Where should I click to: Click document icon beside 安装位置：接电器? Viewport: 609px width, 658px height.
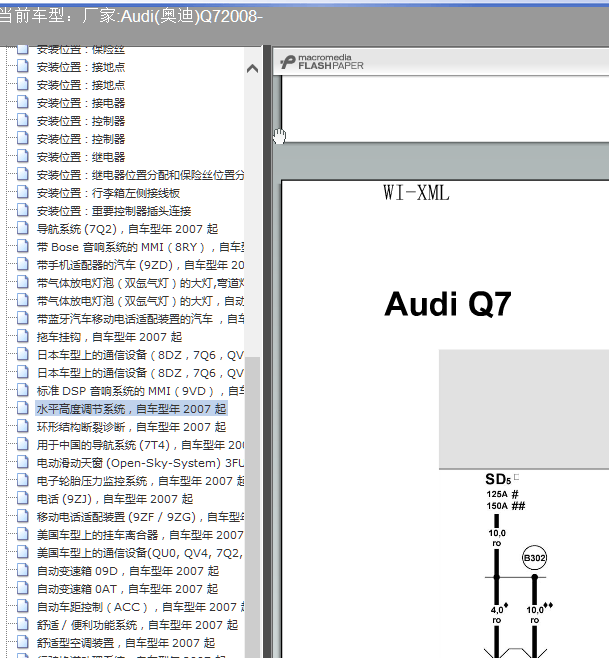(23, 102)
